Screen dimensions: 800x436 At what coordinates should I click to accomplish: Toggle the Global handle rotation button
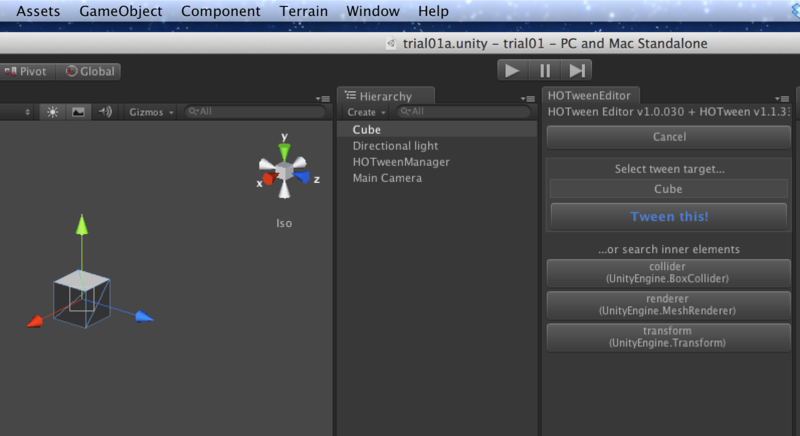(x=89, y=71)
